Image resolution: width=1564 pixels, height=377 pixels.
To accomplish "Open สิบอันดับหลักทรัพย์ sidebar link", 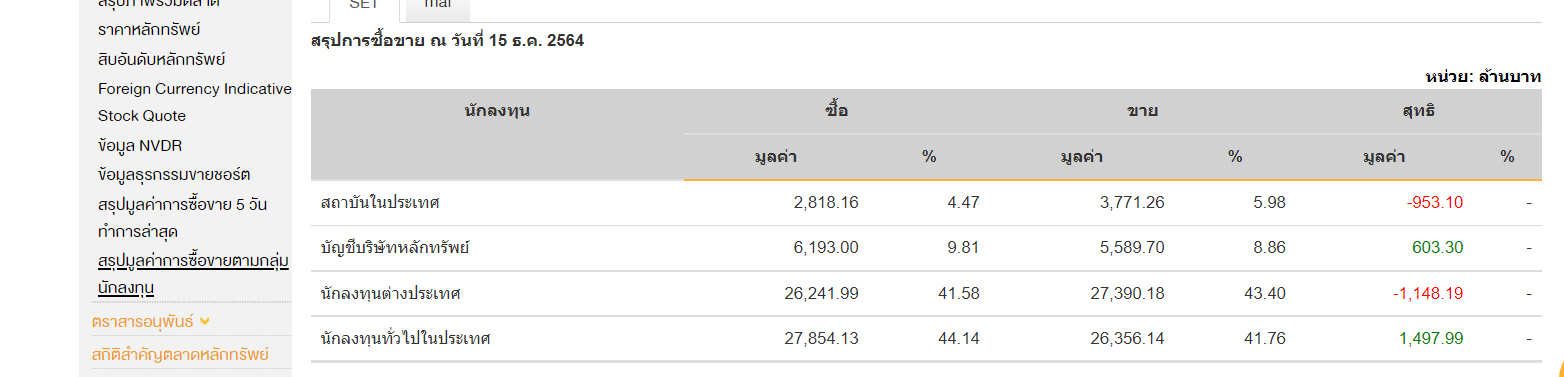I will (162, 59).
